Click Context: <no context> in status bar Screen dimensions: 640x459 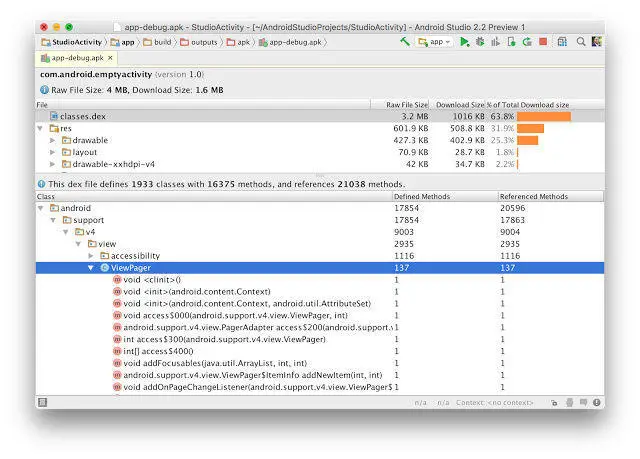[495, 403]
